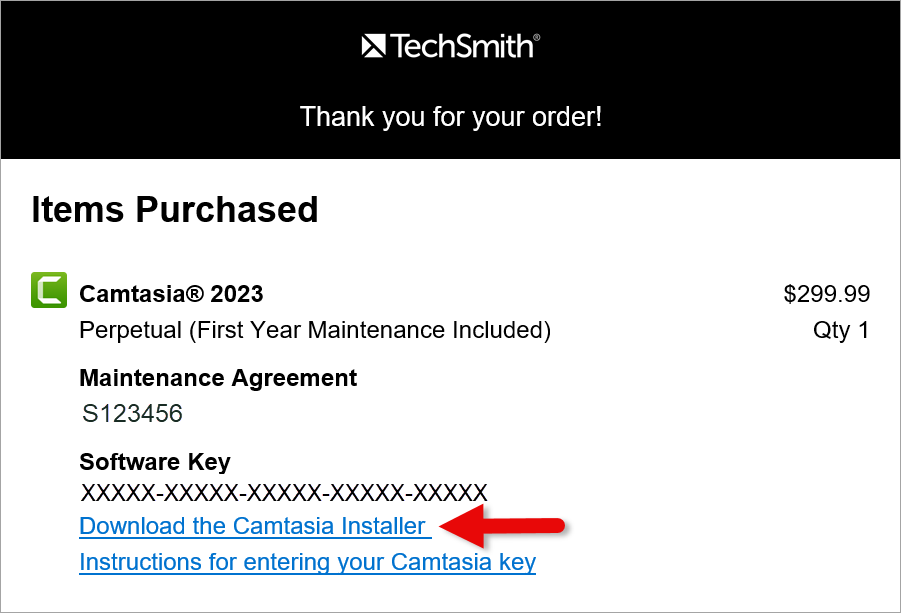The height and width of the screenshot is (613, 901).
Task: Click the Perpetual maintenance description line
Action: tap(315, 330)
